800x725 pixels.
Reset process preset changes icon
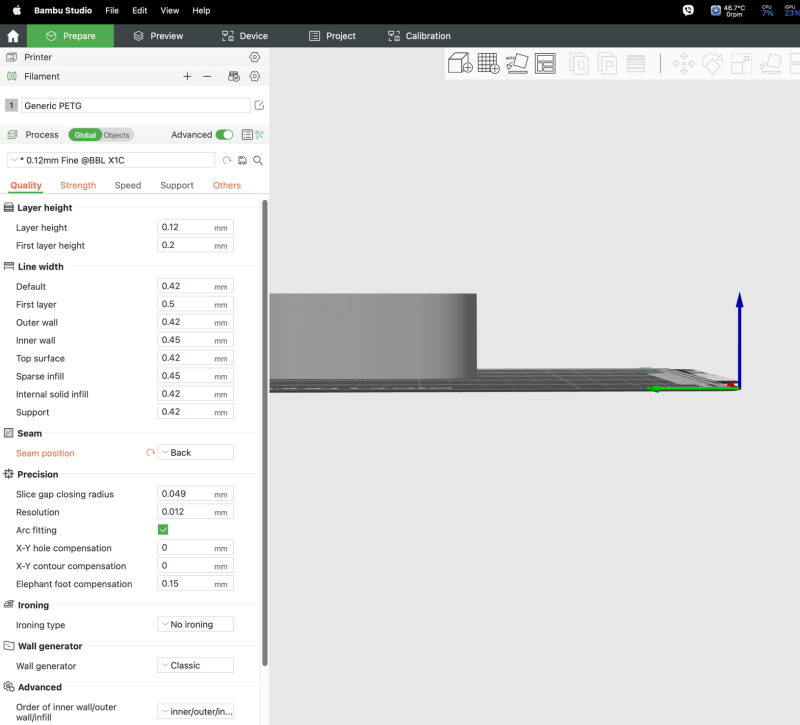coord(227,160)
